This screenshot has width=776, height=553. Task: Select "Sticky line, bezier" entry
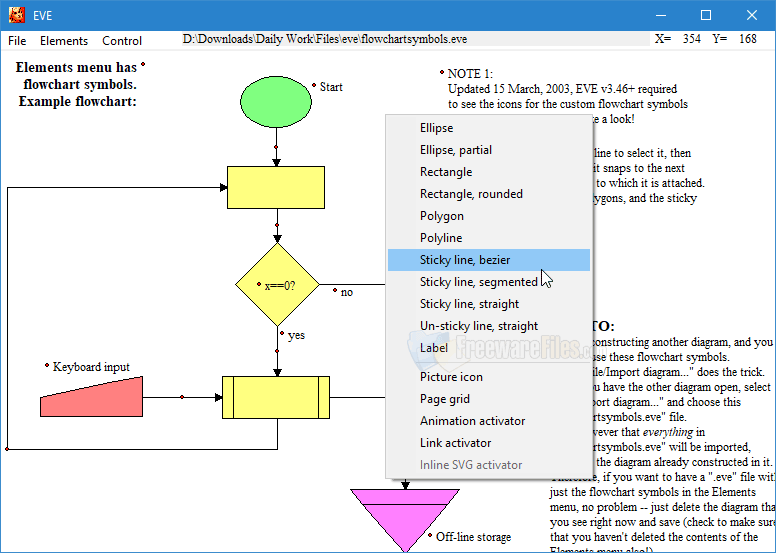point(488,260)
